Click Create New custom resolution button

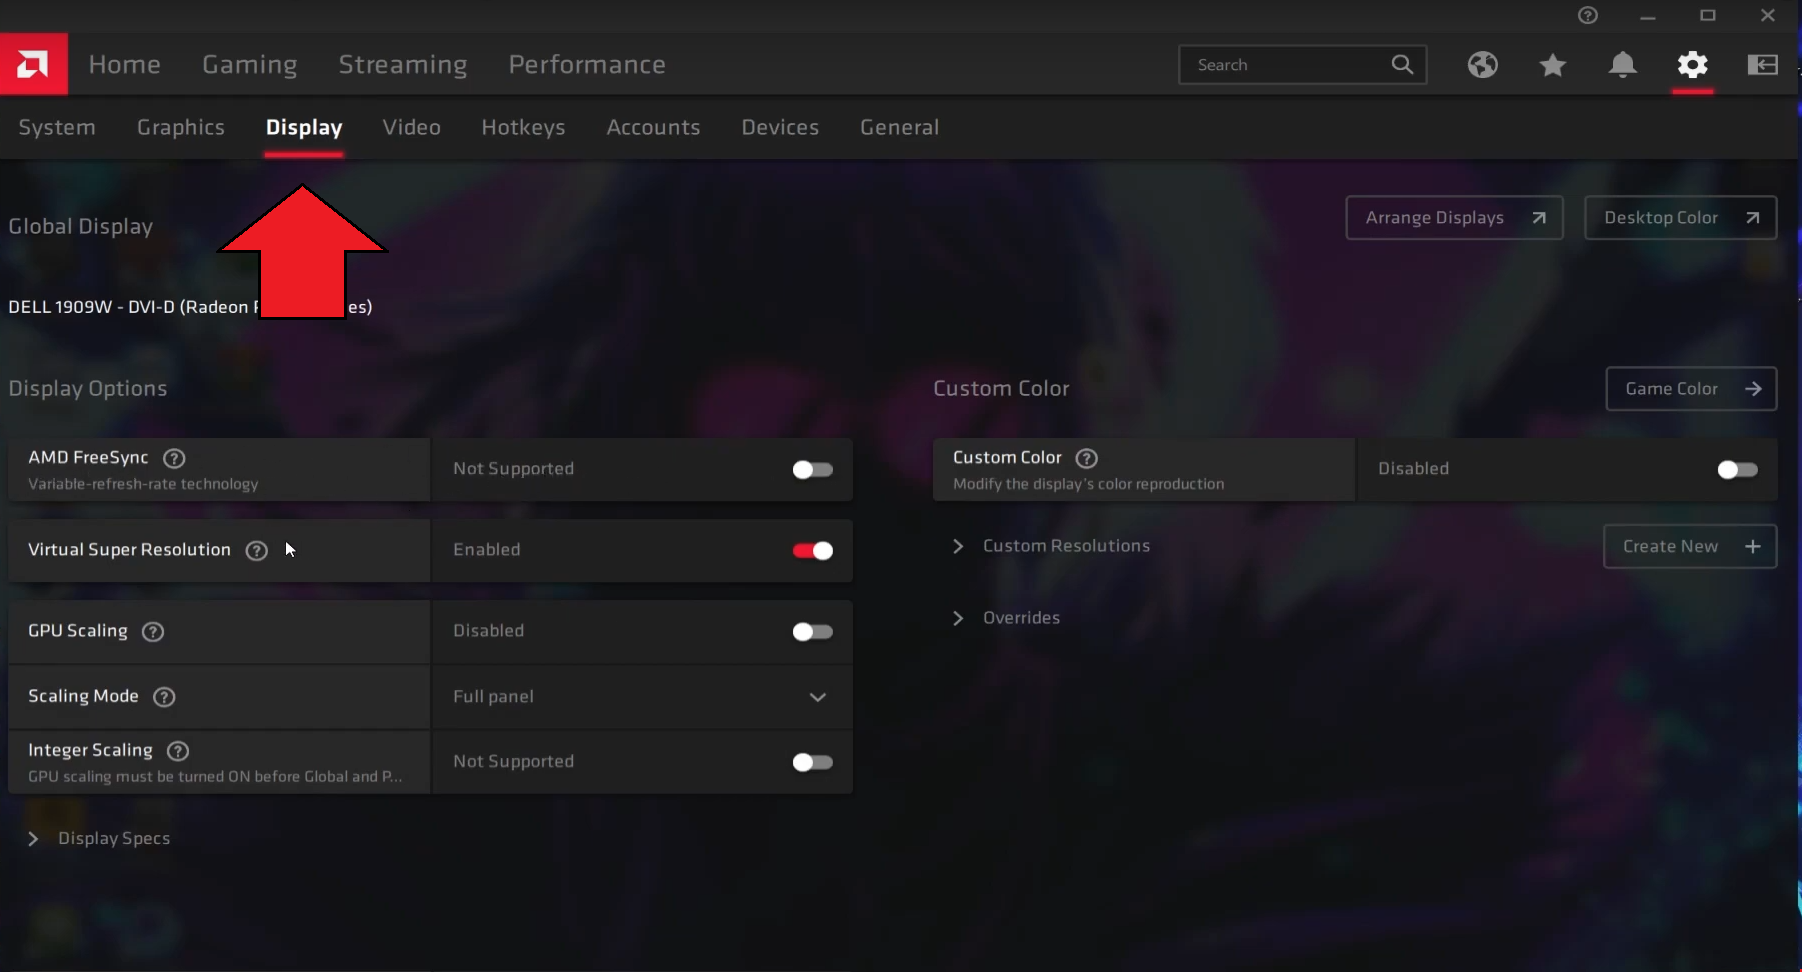tap(1690, 547)
